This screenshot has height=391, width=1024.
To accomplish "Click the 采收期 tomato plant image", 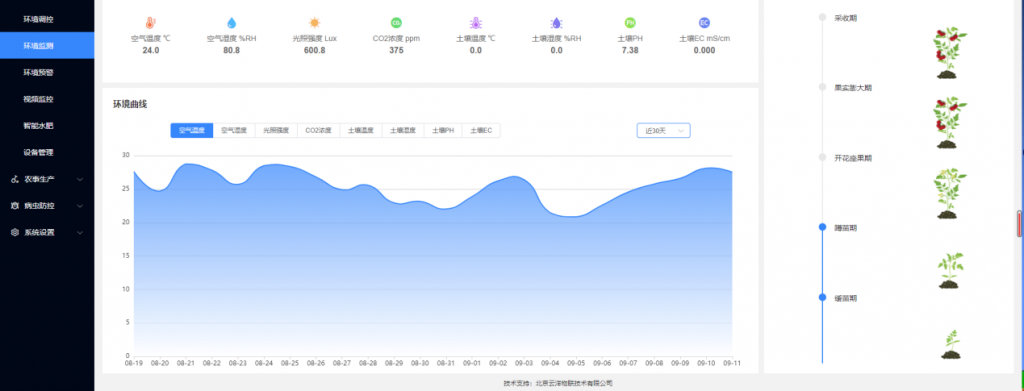I will tap(949, 53).
